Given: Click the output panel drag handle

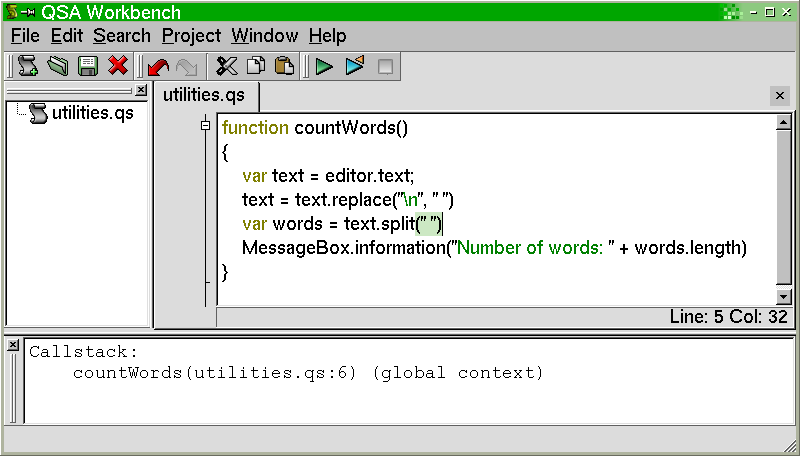Looking at the screenshot, I should (x=13, y=388).
